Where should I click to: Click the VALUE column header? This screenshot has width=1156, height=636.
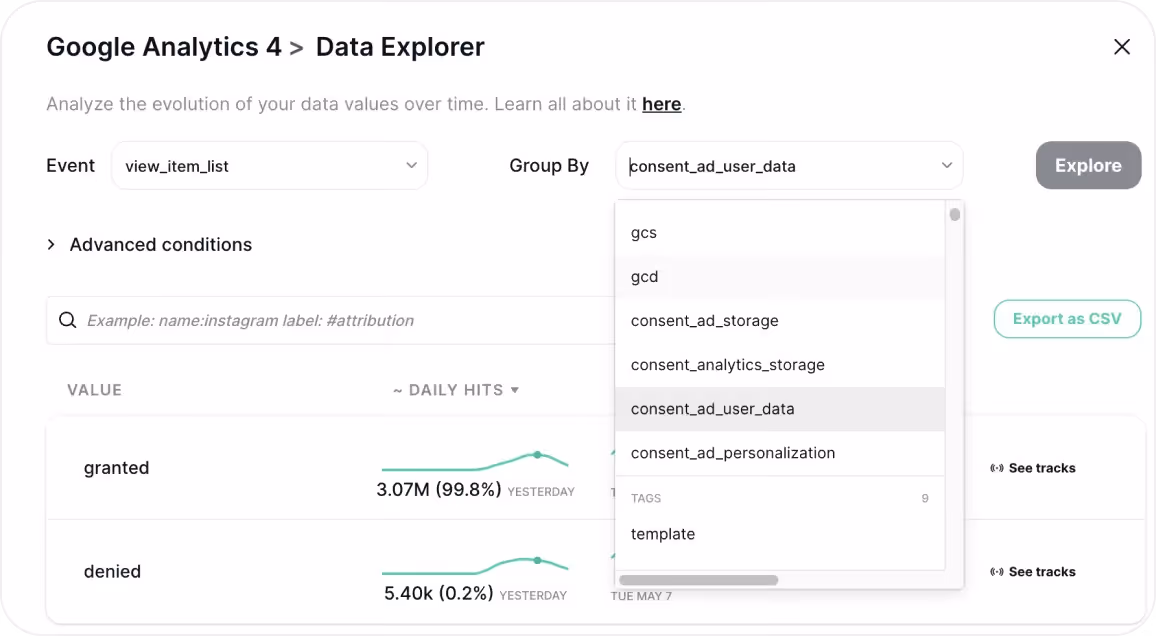pos(94,390)
